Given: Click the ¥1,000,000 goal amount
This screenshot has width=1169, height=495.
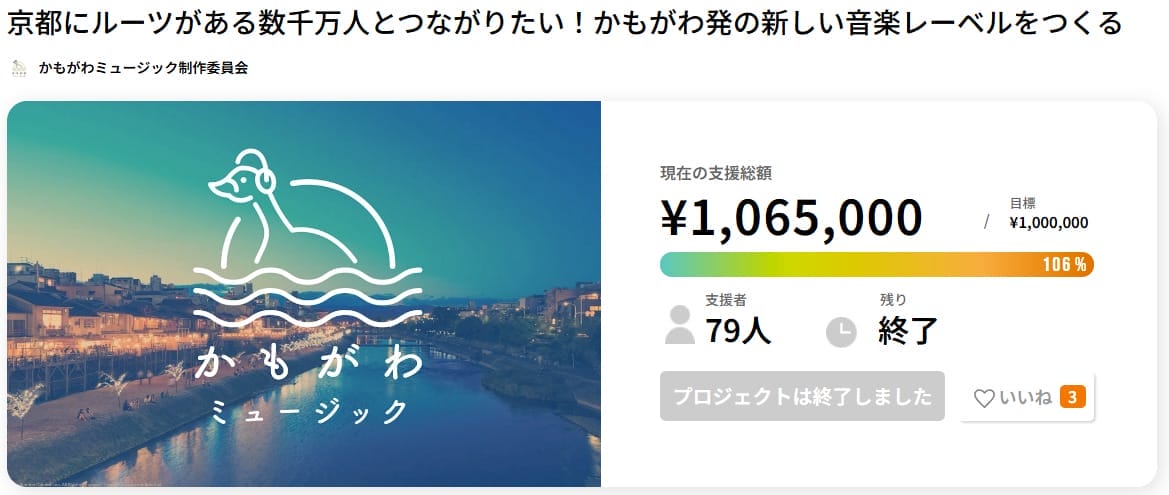Looking at the screenshot, I should (x=1048, y=223).
